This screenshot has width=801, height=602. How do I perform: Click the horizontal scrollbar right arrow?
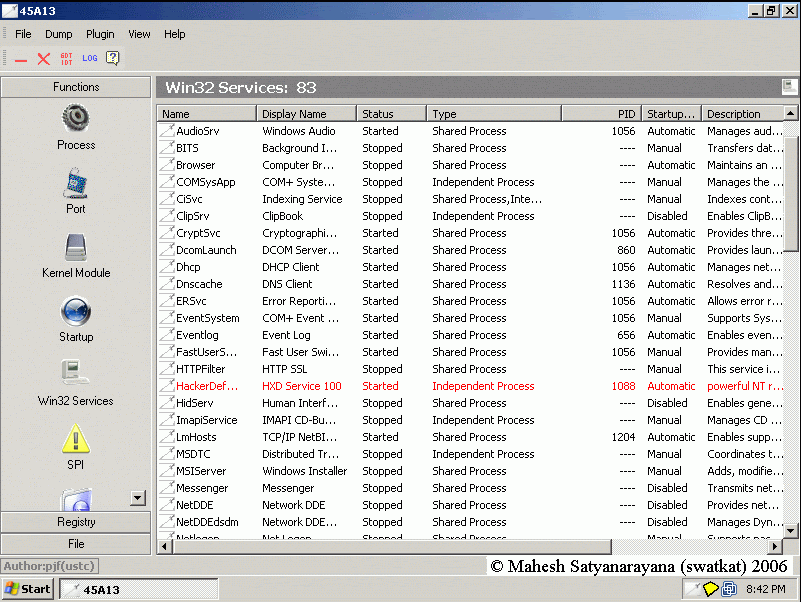coord(775,546)
